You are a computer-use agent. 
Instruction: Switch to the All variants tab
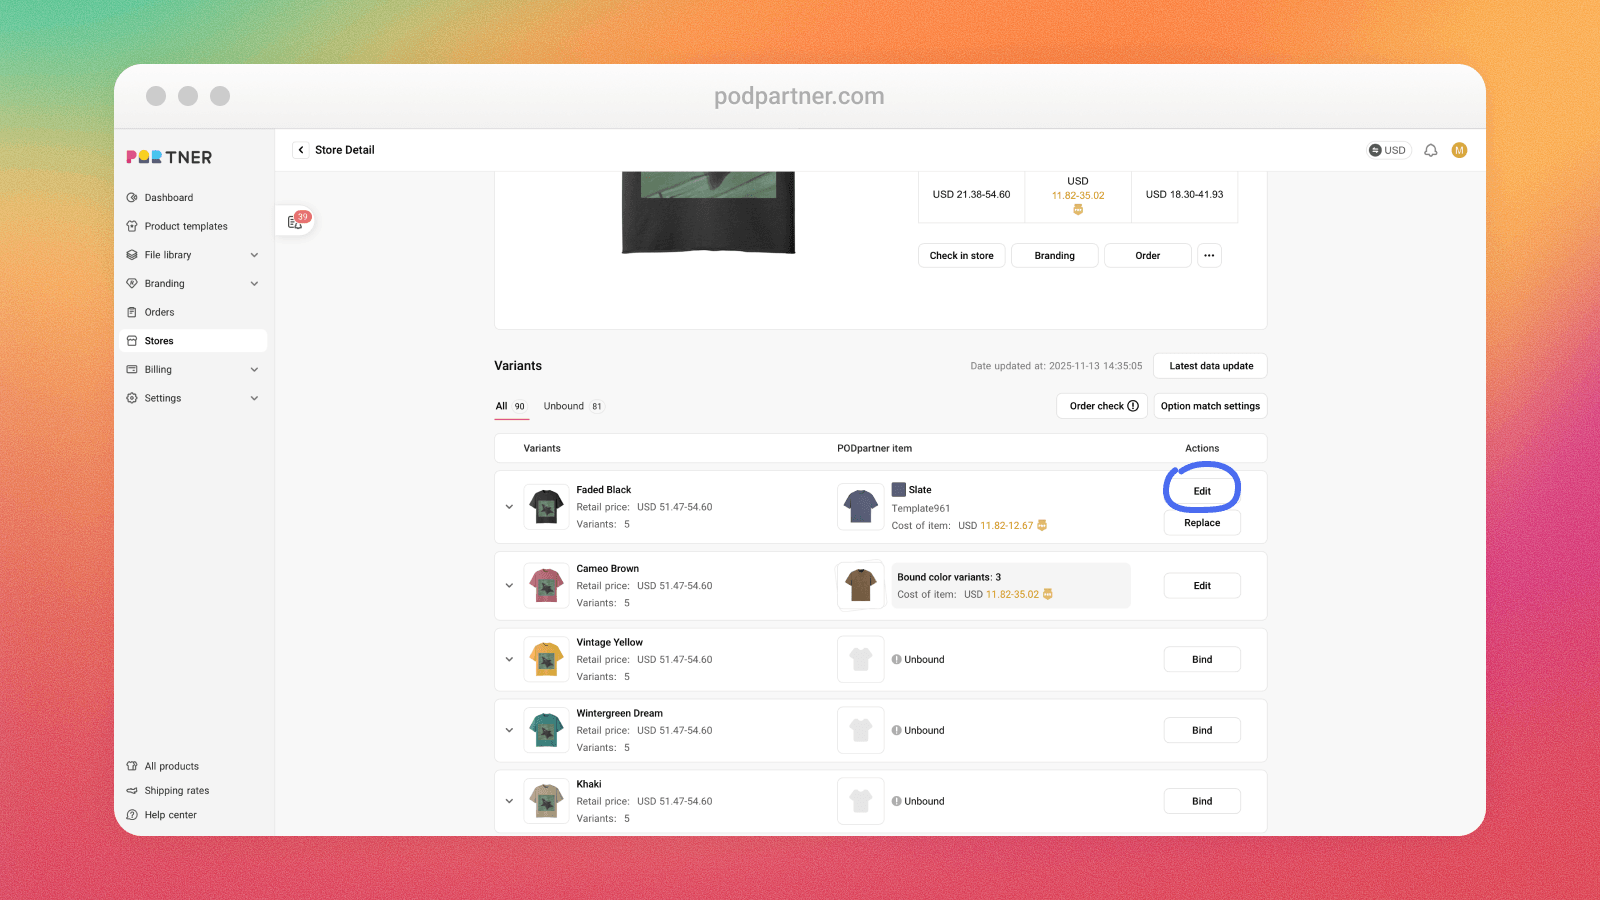tap(511, 406)
